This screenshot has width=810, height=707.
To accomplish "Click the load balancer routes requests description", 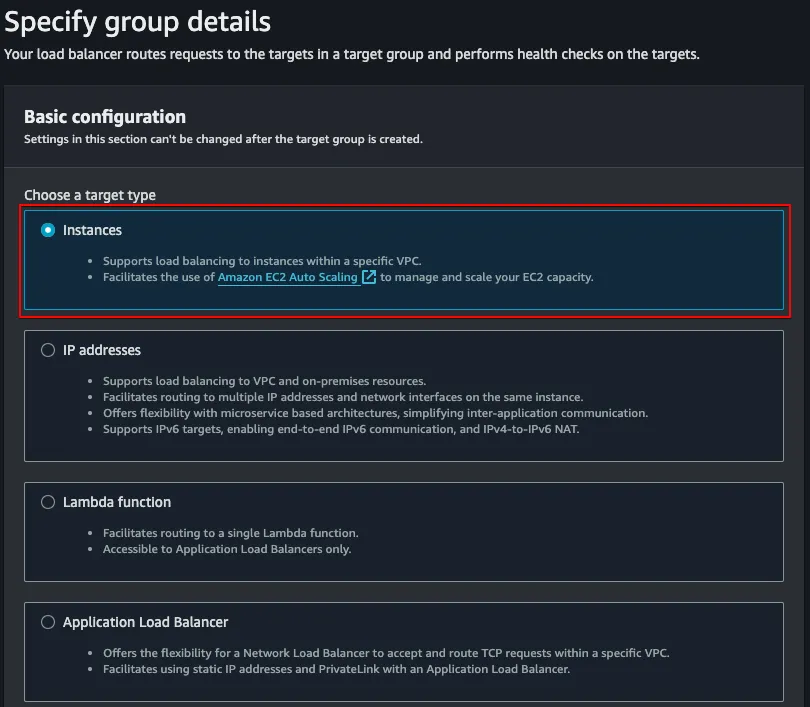I will 351,53.
